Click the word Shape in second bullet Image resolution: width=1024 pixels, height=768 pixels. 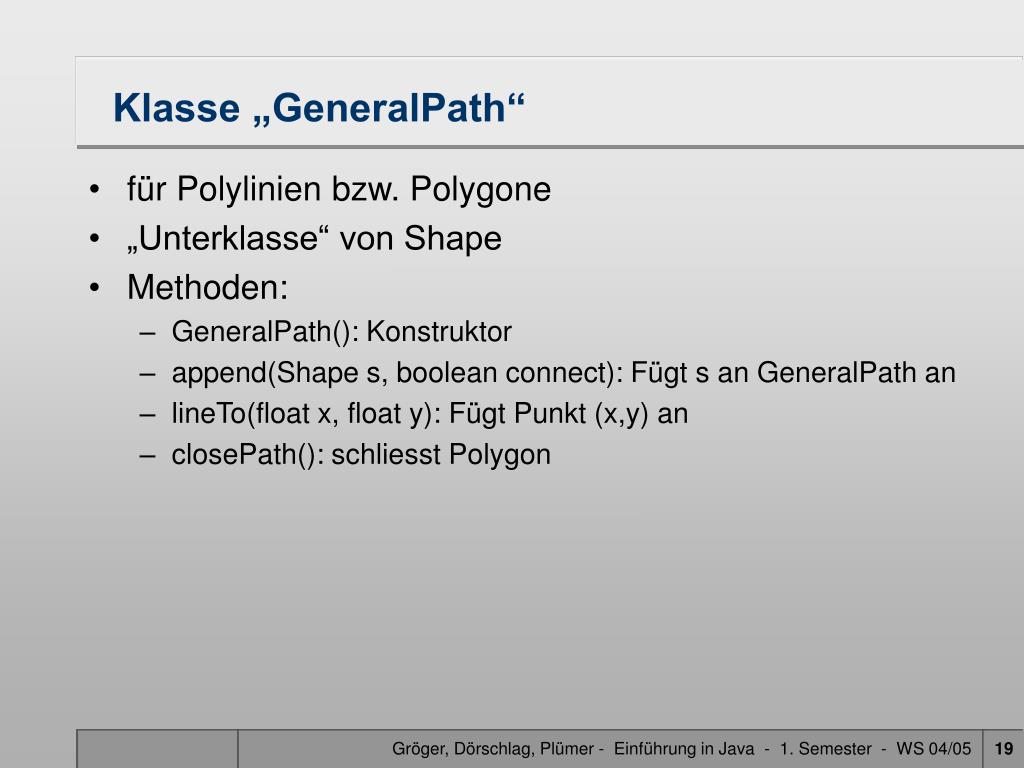tap(453, 238)
